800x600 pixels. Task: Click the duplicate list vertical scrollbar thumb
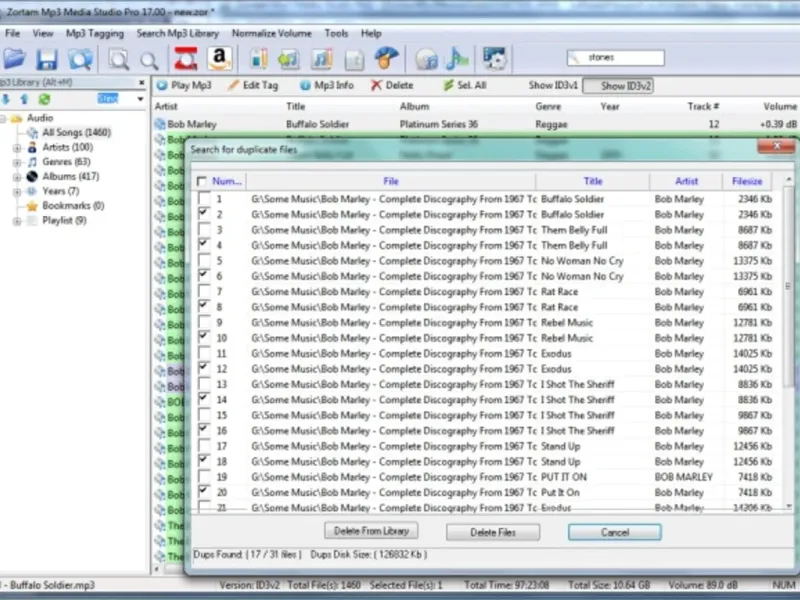788,286
